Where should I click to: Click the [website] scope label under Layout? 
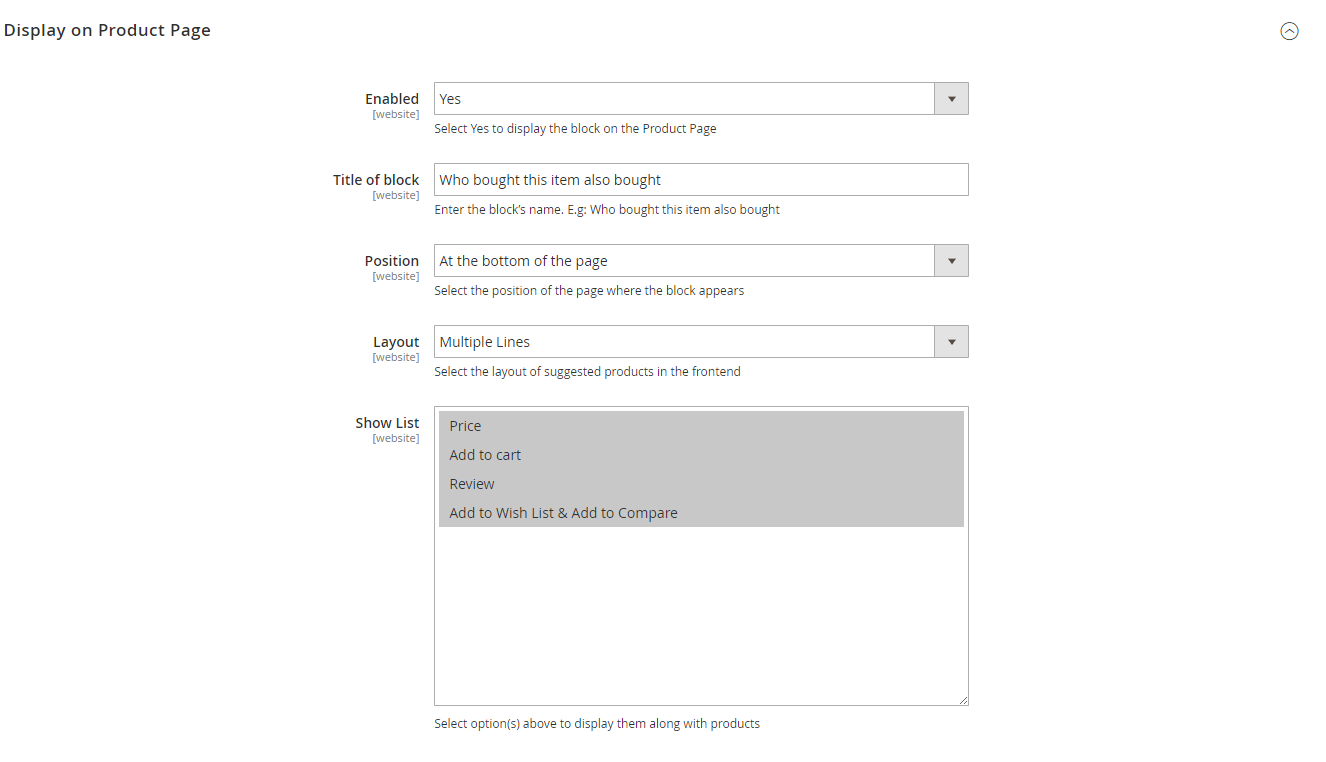pyautogui.click(x=396, y=357)
